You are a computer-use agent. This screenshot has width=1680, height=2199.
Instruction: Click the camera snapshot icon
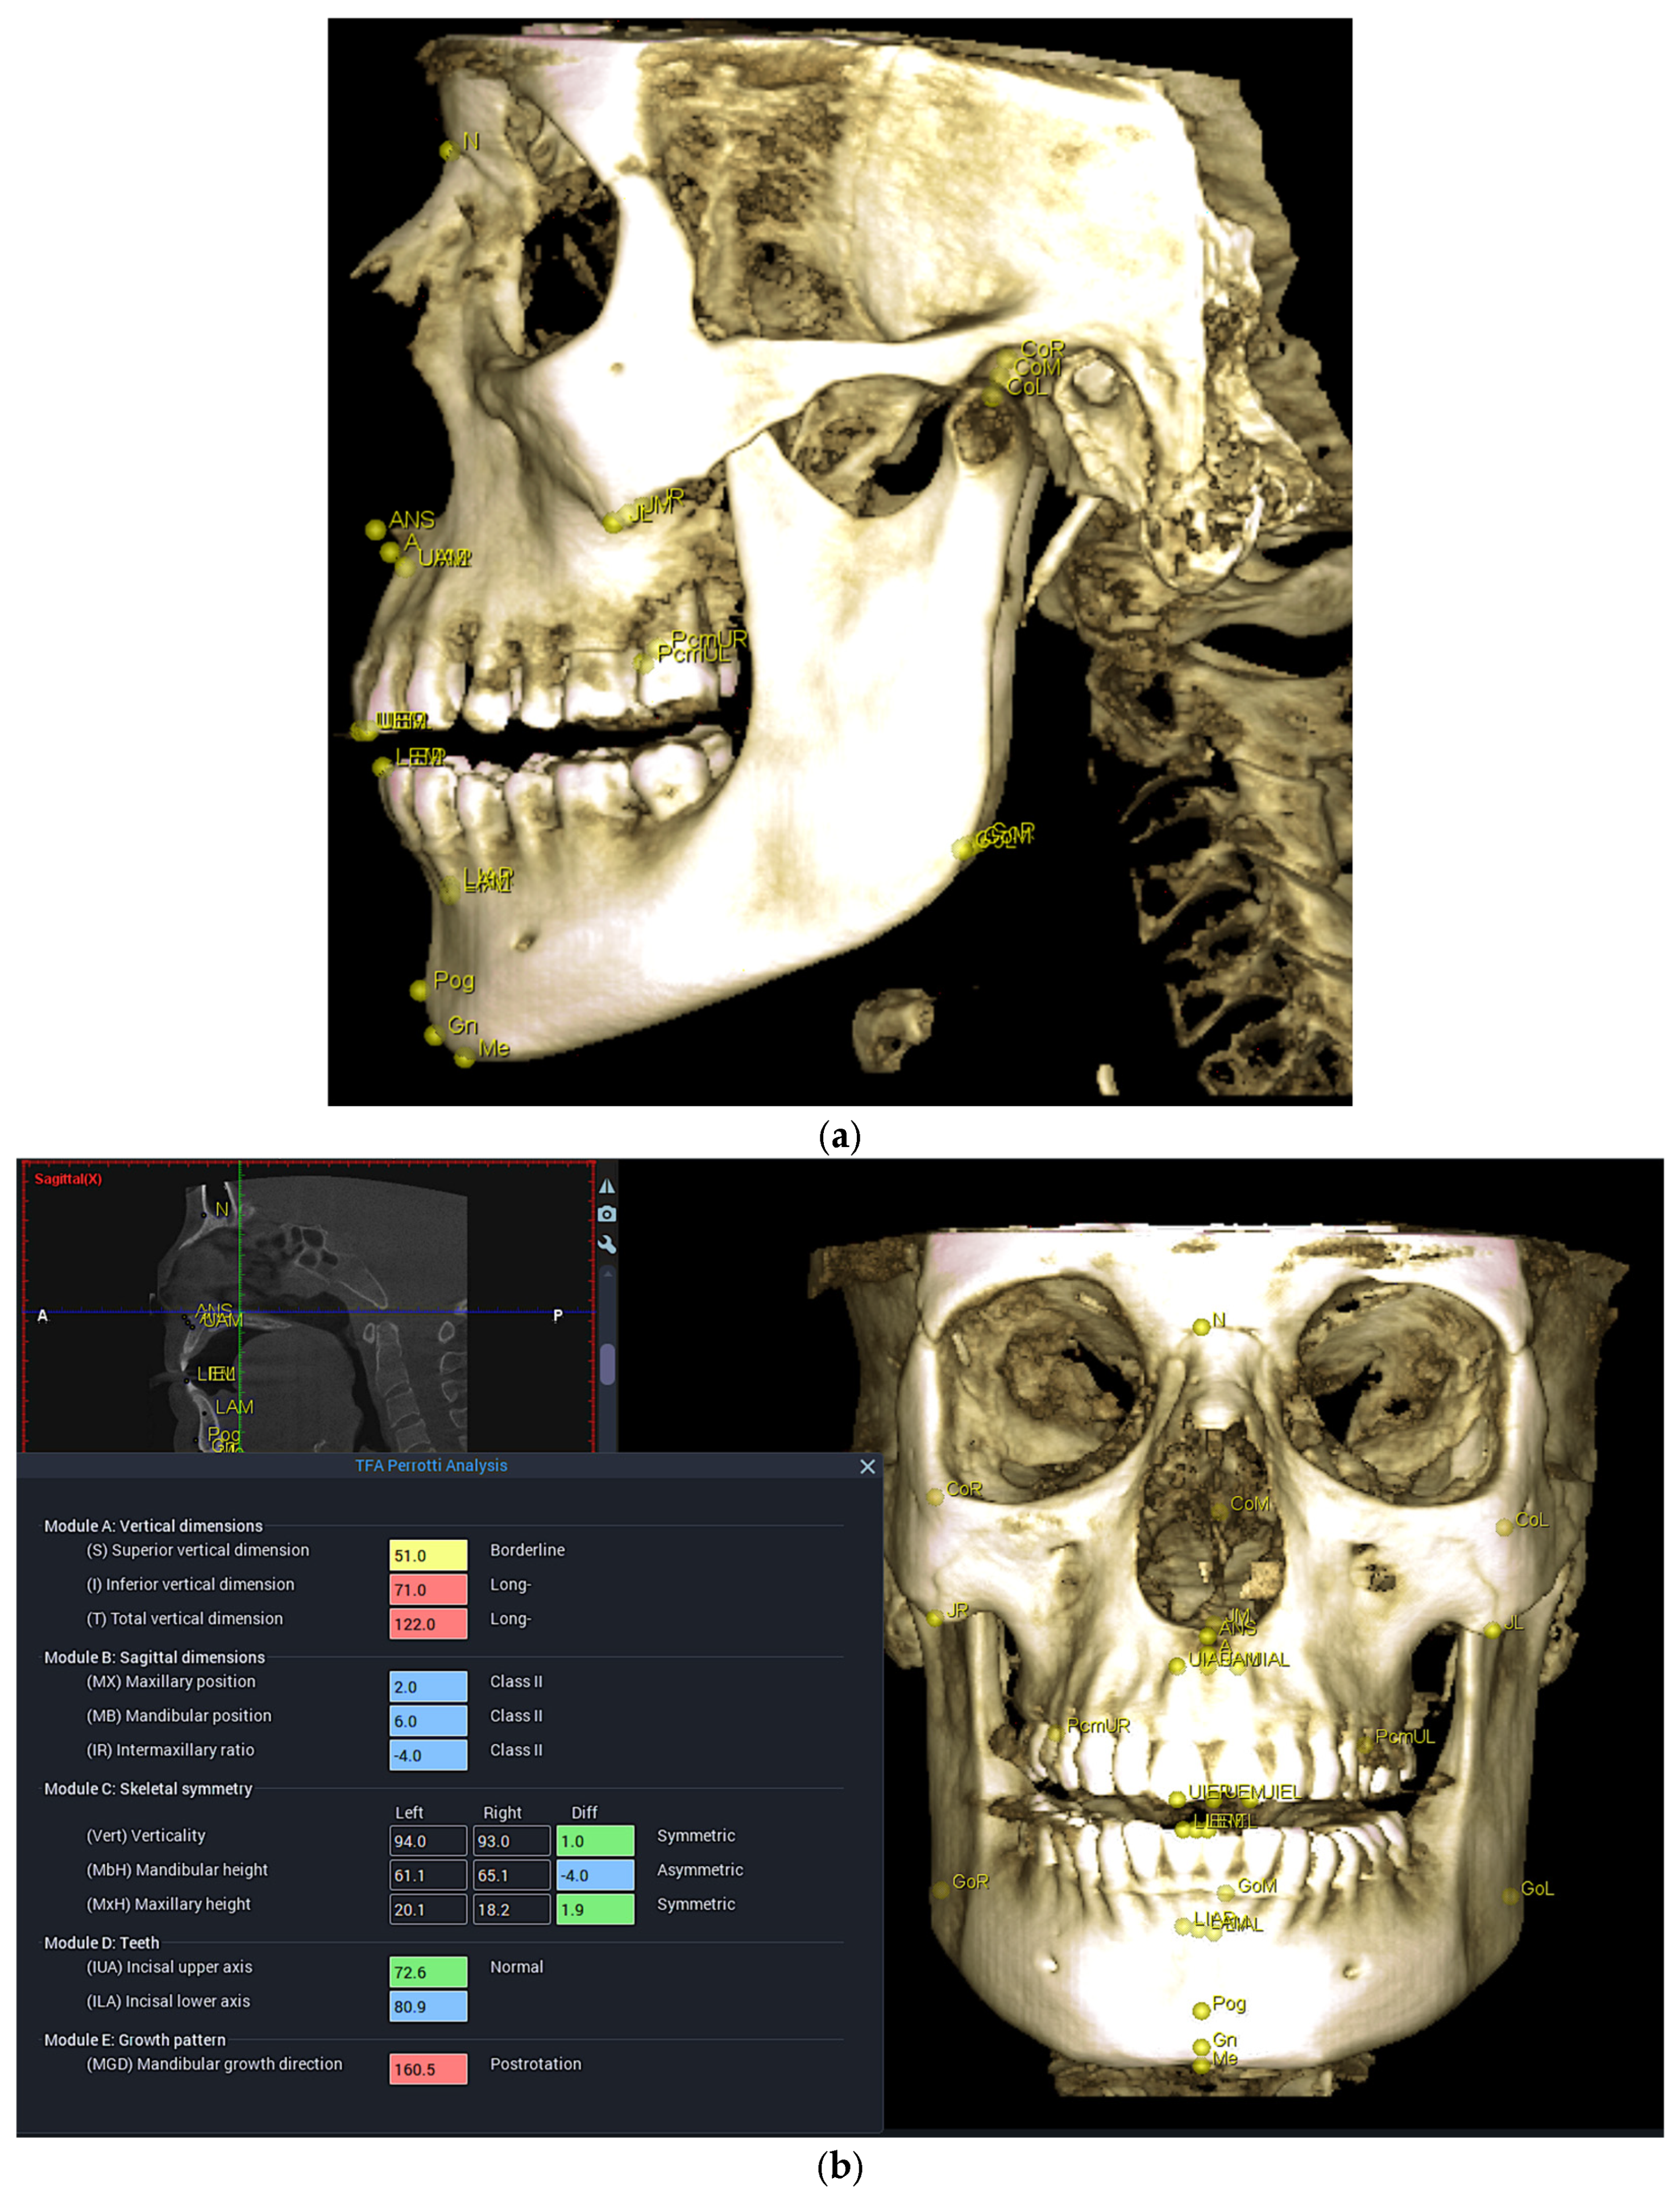607,1214
